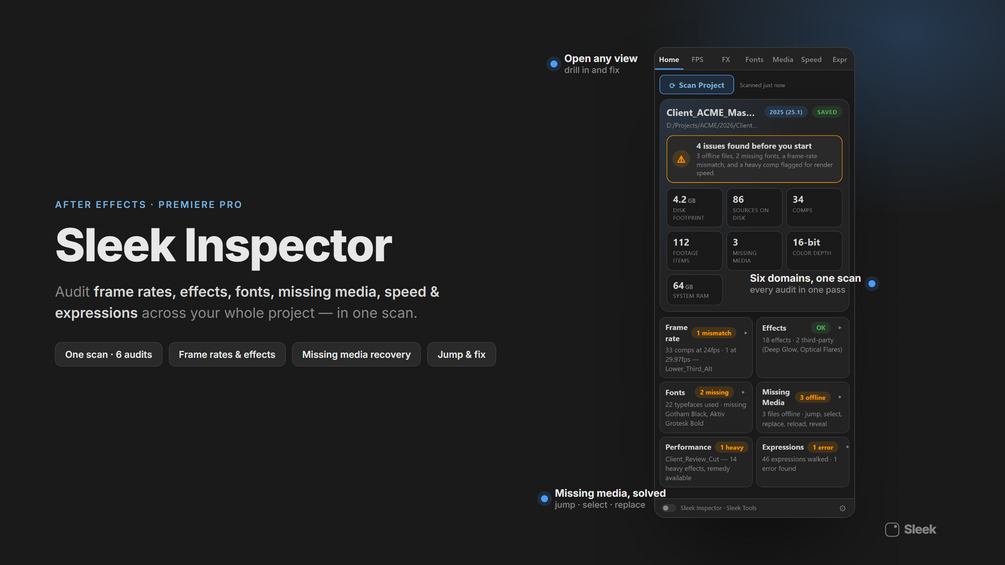Click the Jump & fix pill
Viewport: 1005px width, 565px height.
[x=461, y=354]
